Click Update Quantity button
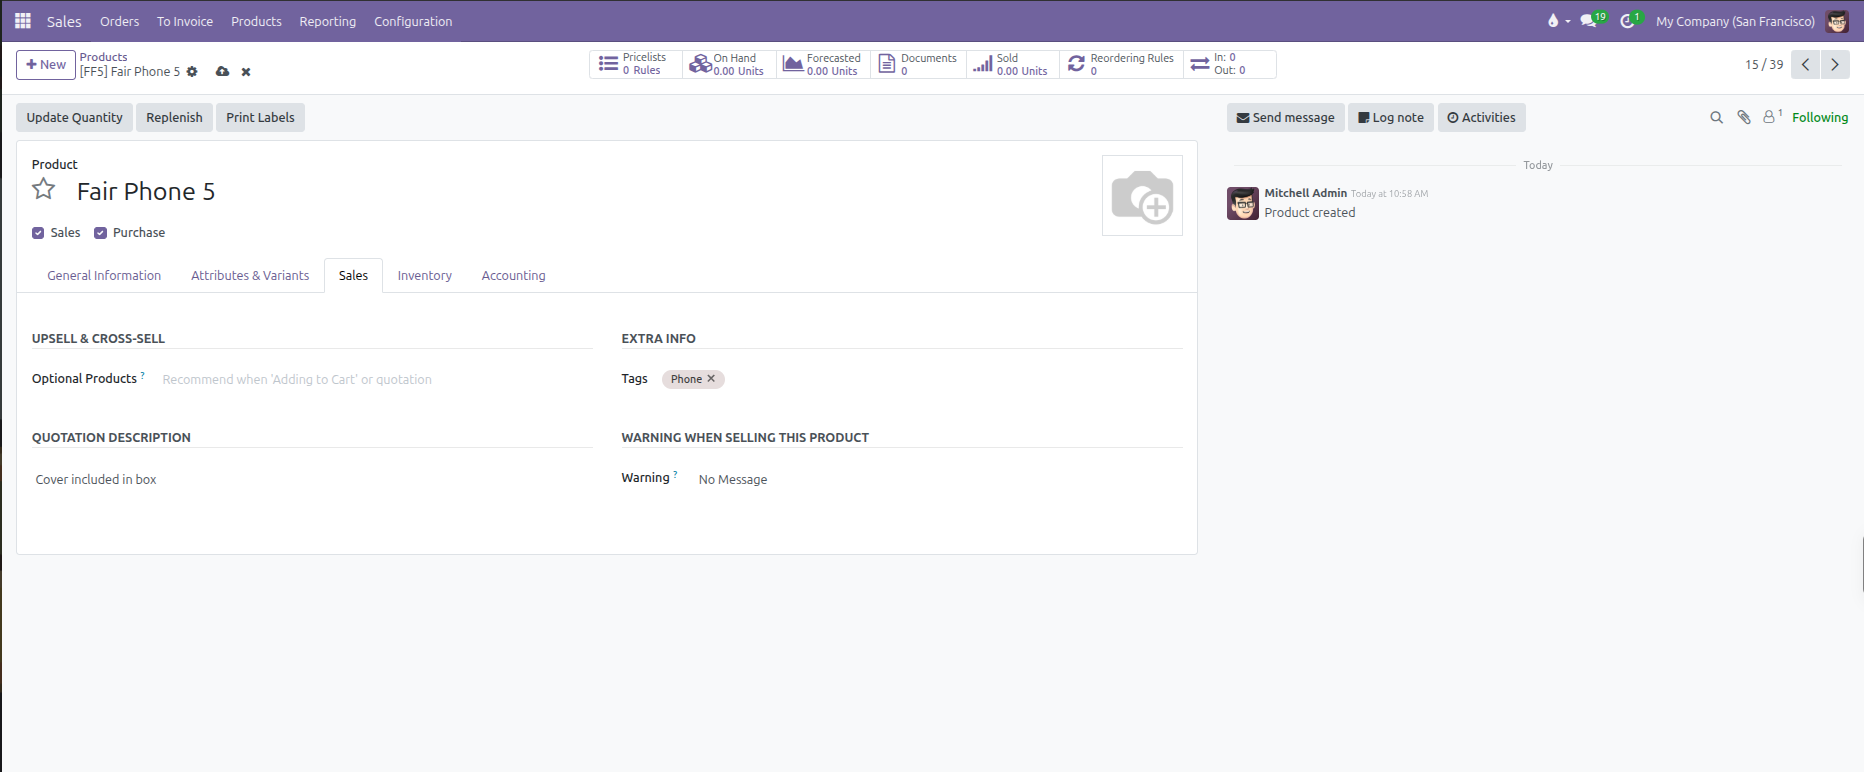1864x772 pixels. tap(75, 118)
